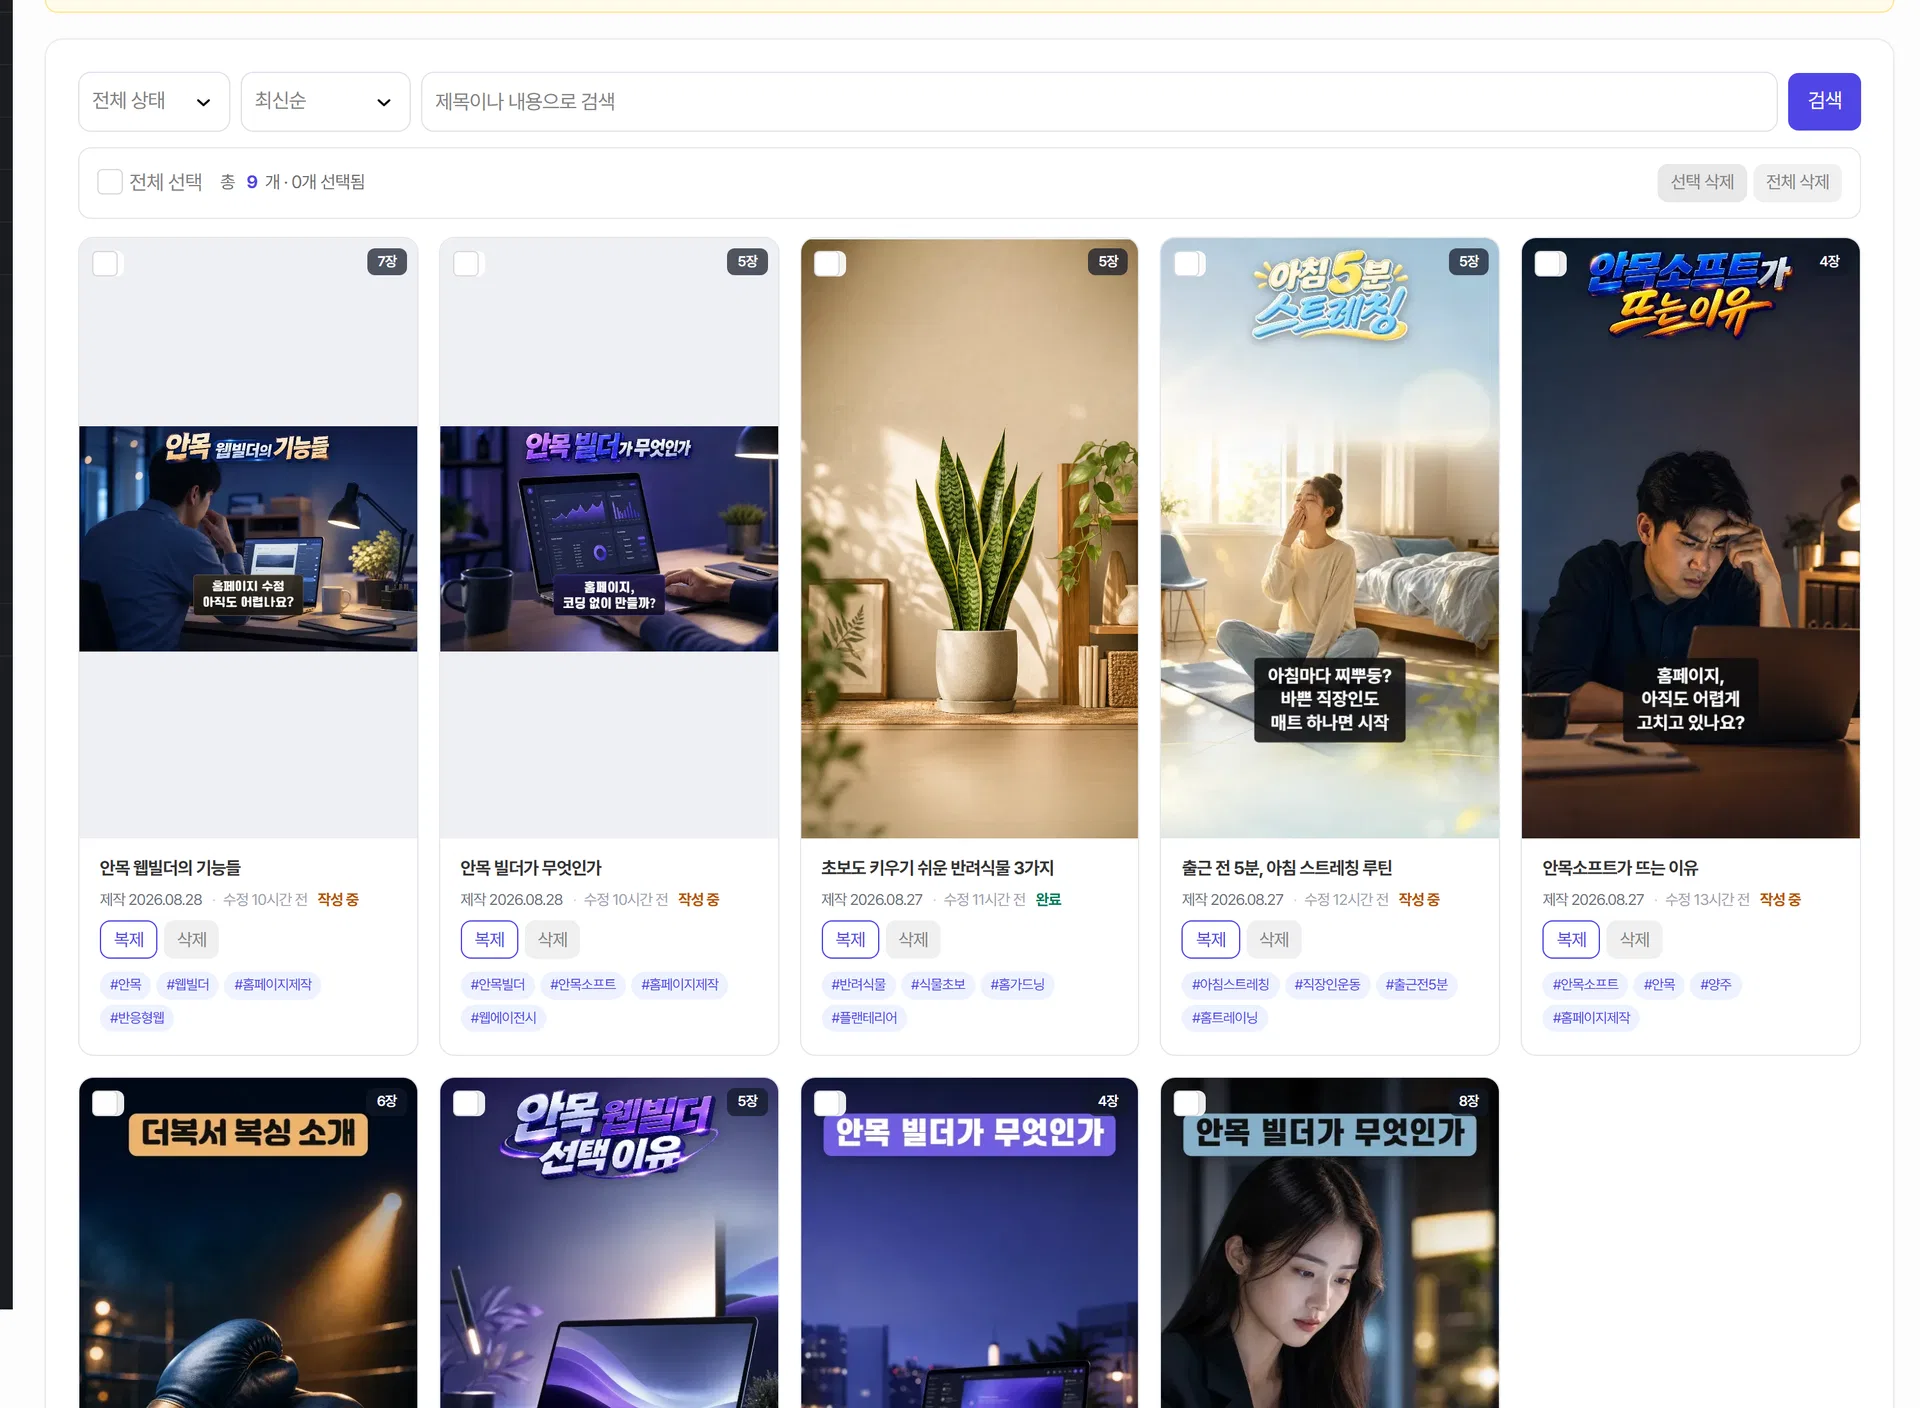The image size is (1920, 1408).
Task: Click the 선택 삭제 button
Action: point(1702,182)
